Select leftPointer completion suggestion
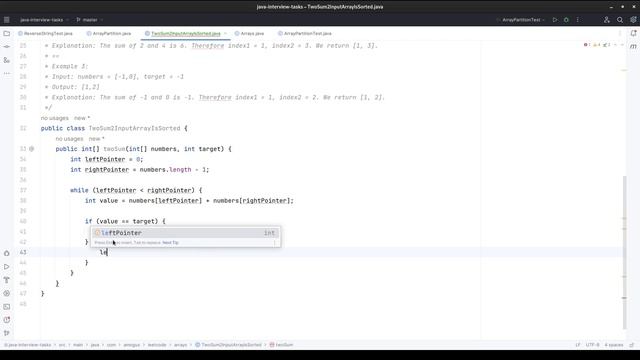Screen dimensions: 640x360 185,233
